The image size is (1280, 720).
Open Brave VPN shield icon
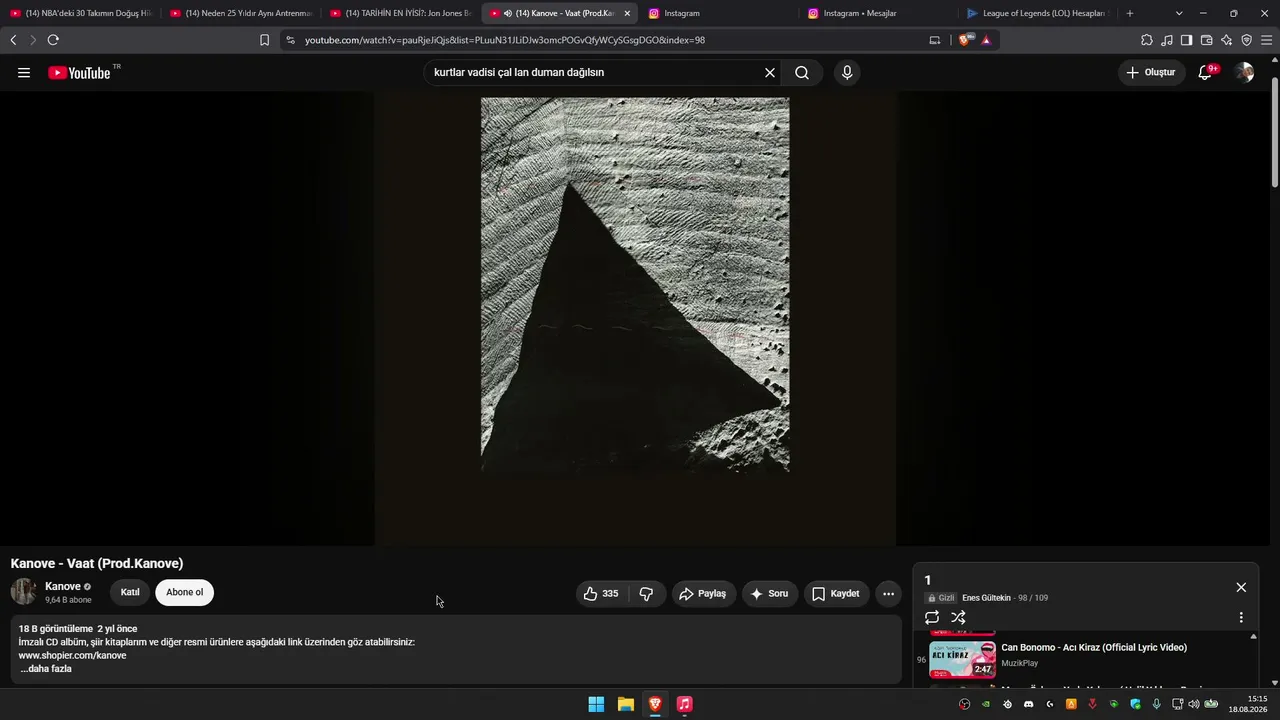1247,40
